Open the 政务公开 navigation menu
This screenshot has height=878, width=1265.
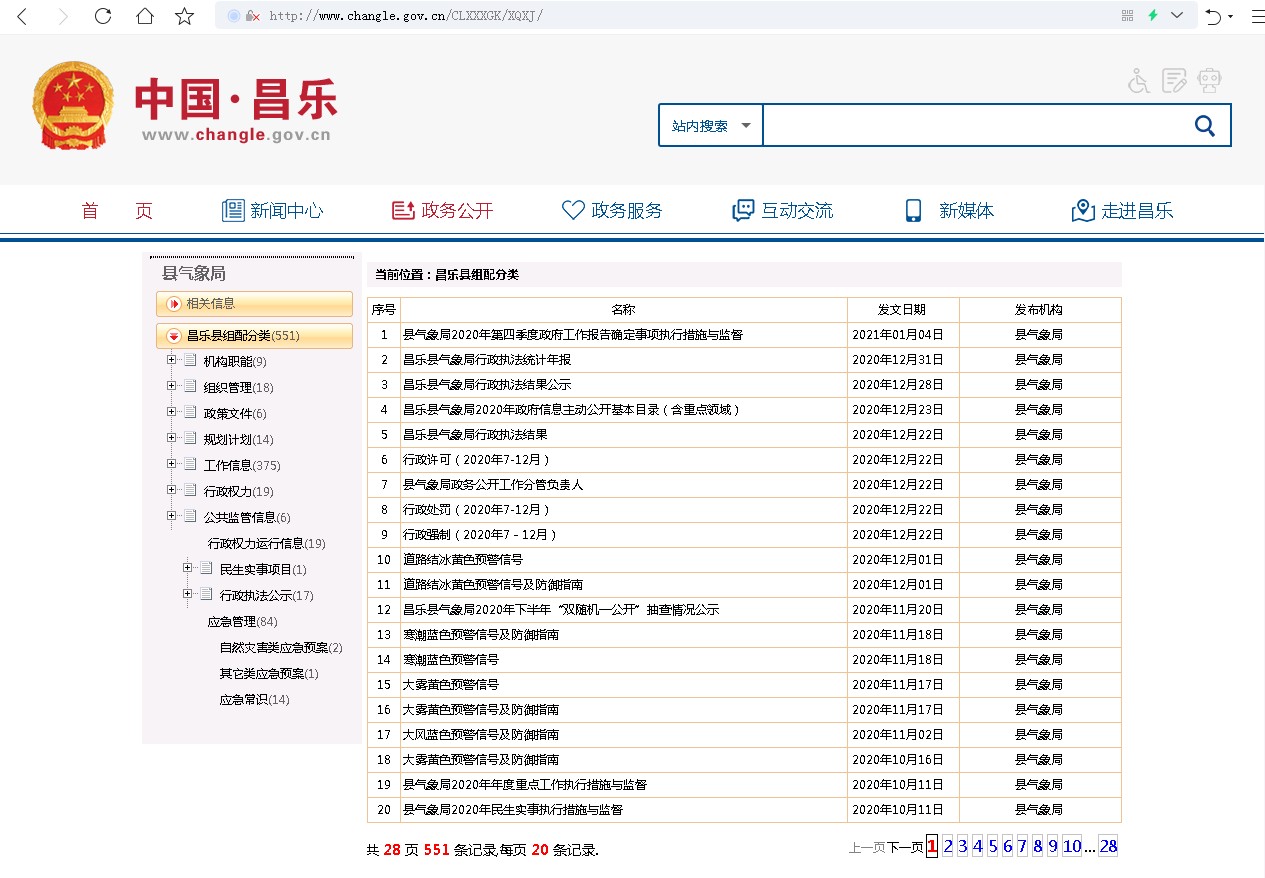tap(443, 211)
